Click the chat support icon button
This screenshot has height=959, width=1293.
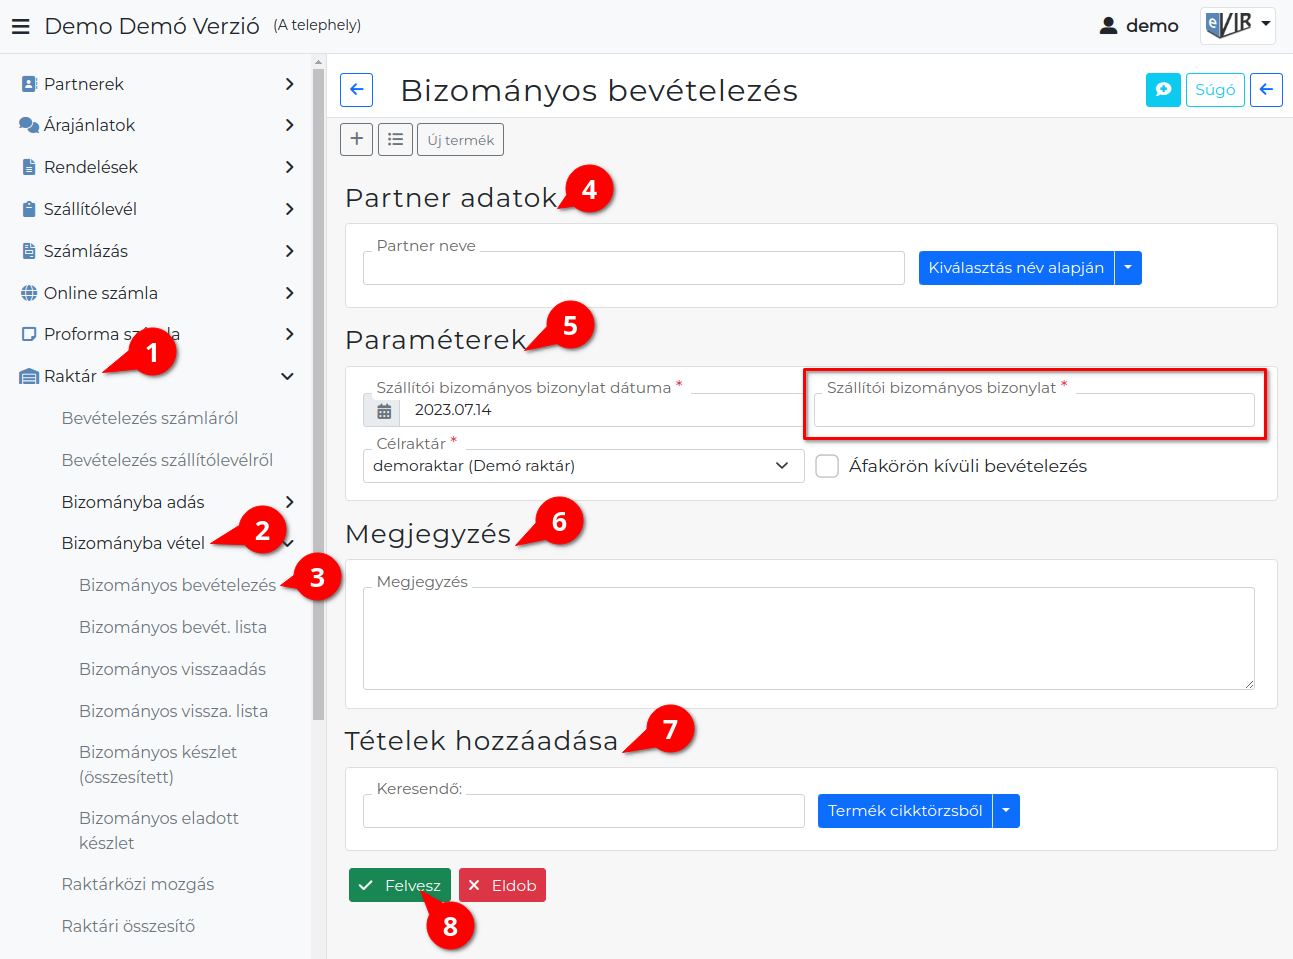tap(1163, 90)
